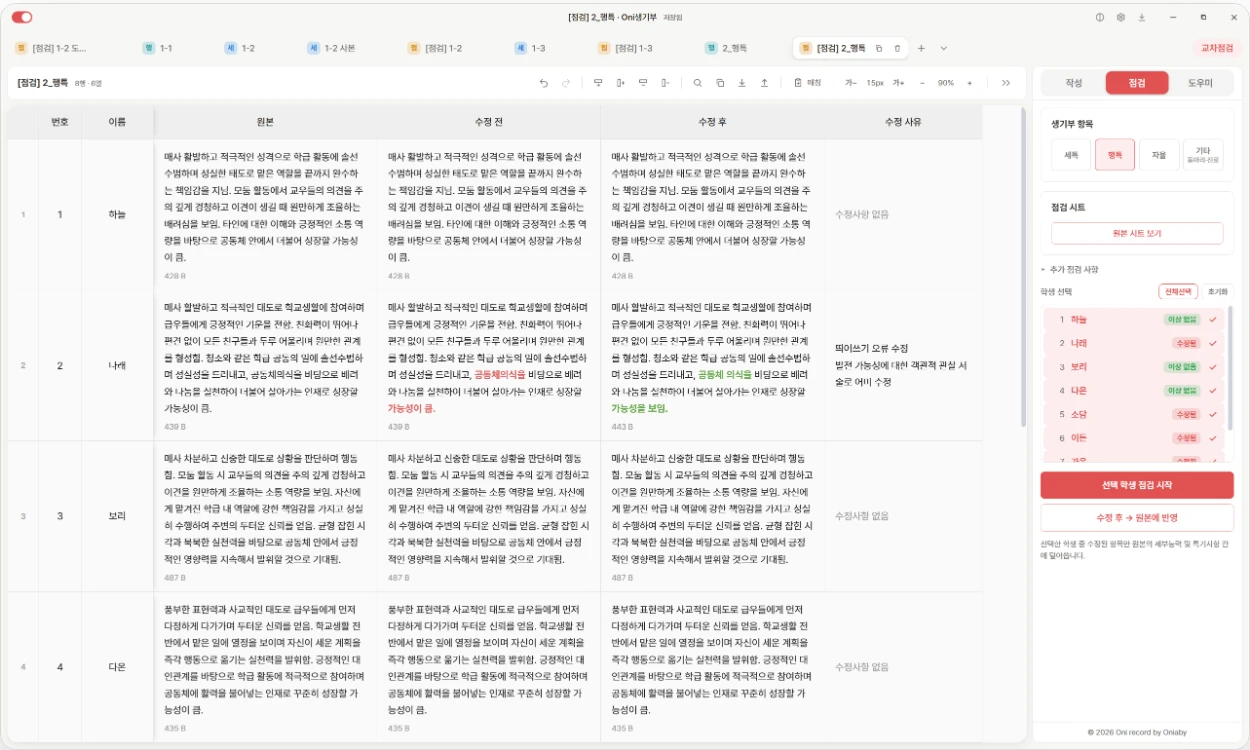Click the delete row icon in toolbar
This screenshot has width=1250, height=750.
tap(643, 83)
